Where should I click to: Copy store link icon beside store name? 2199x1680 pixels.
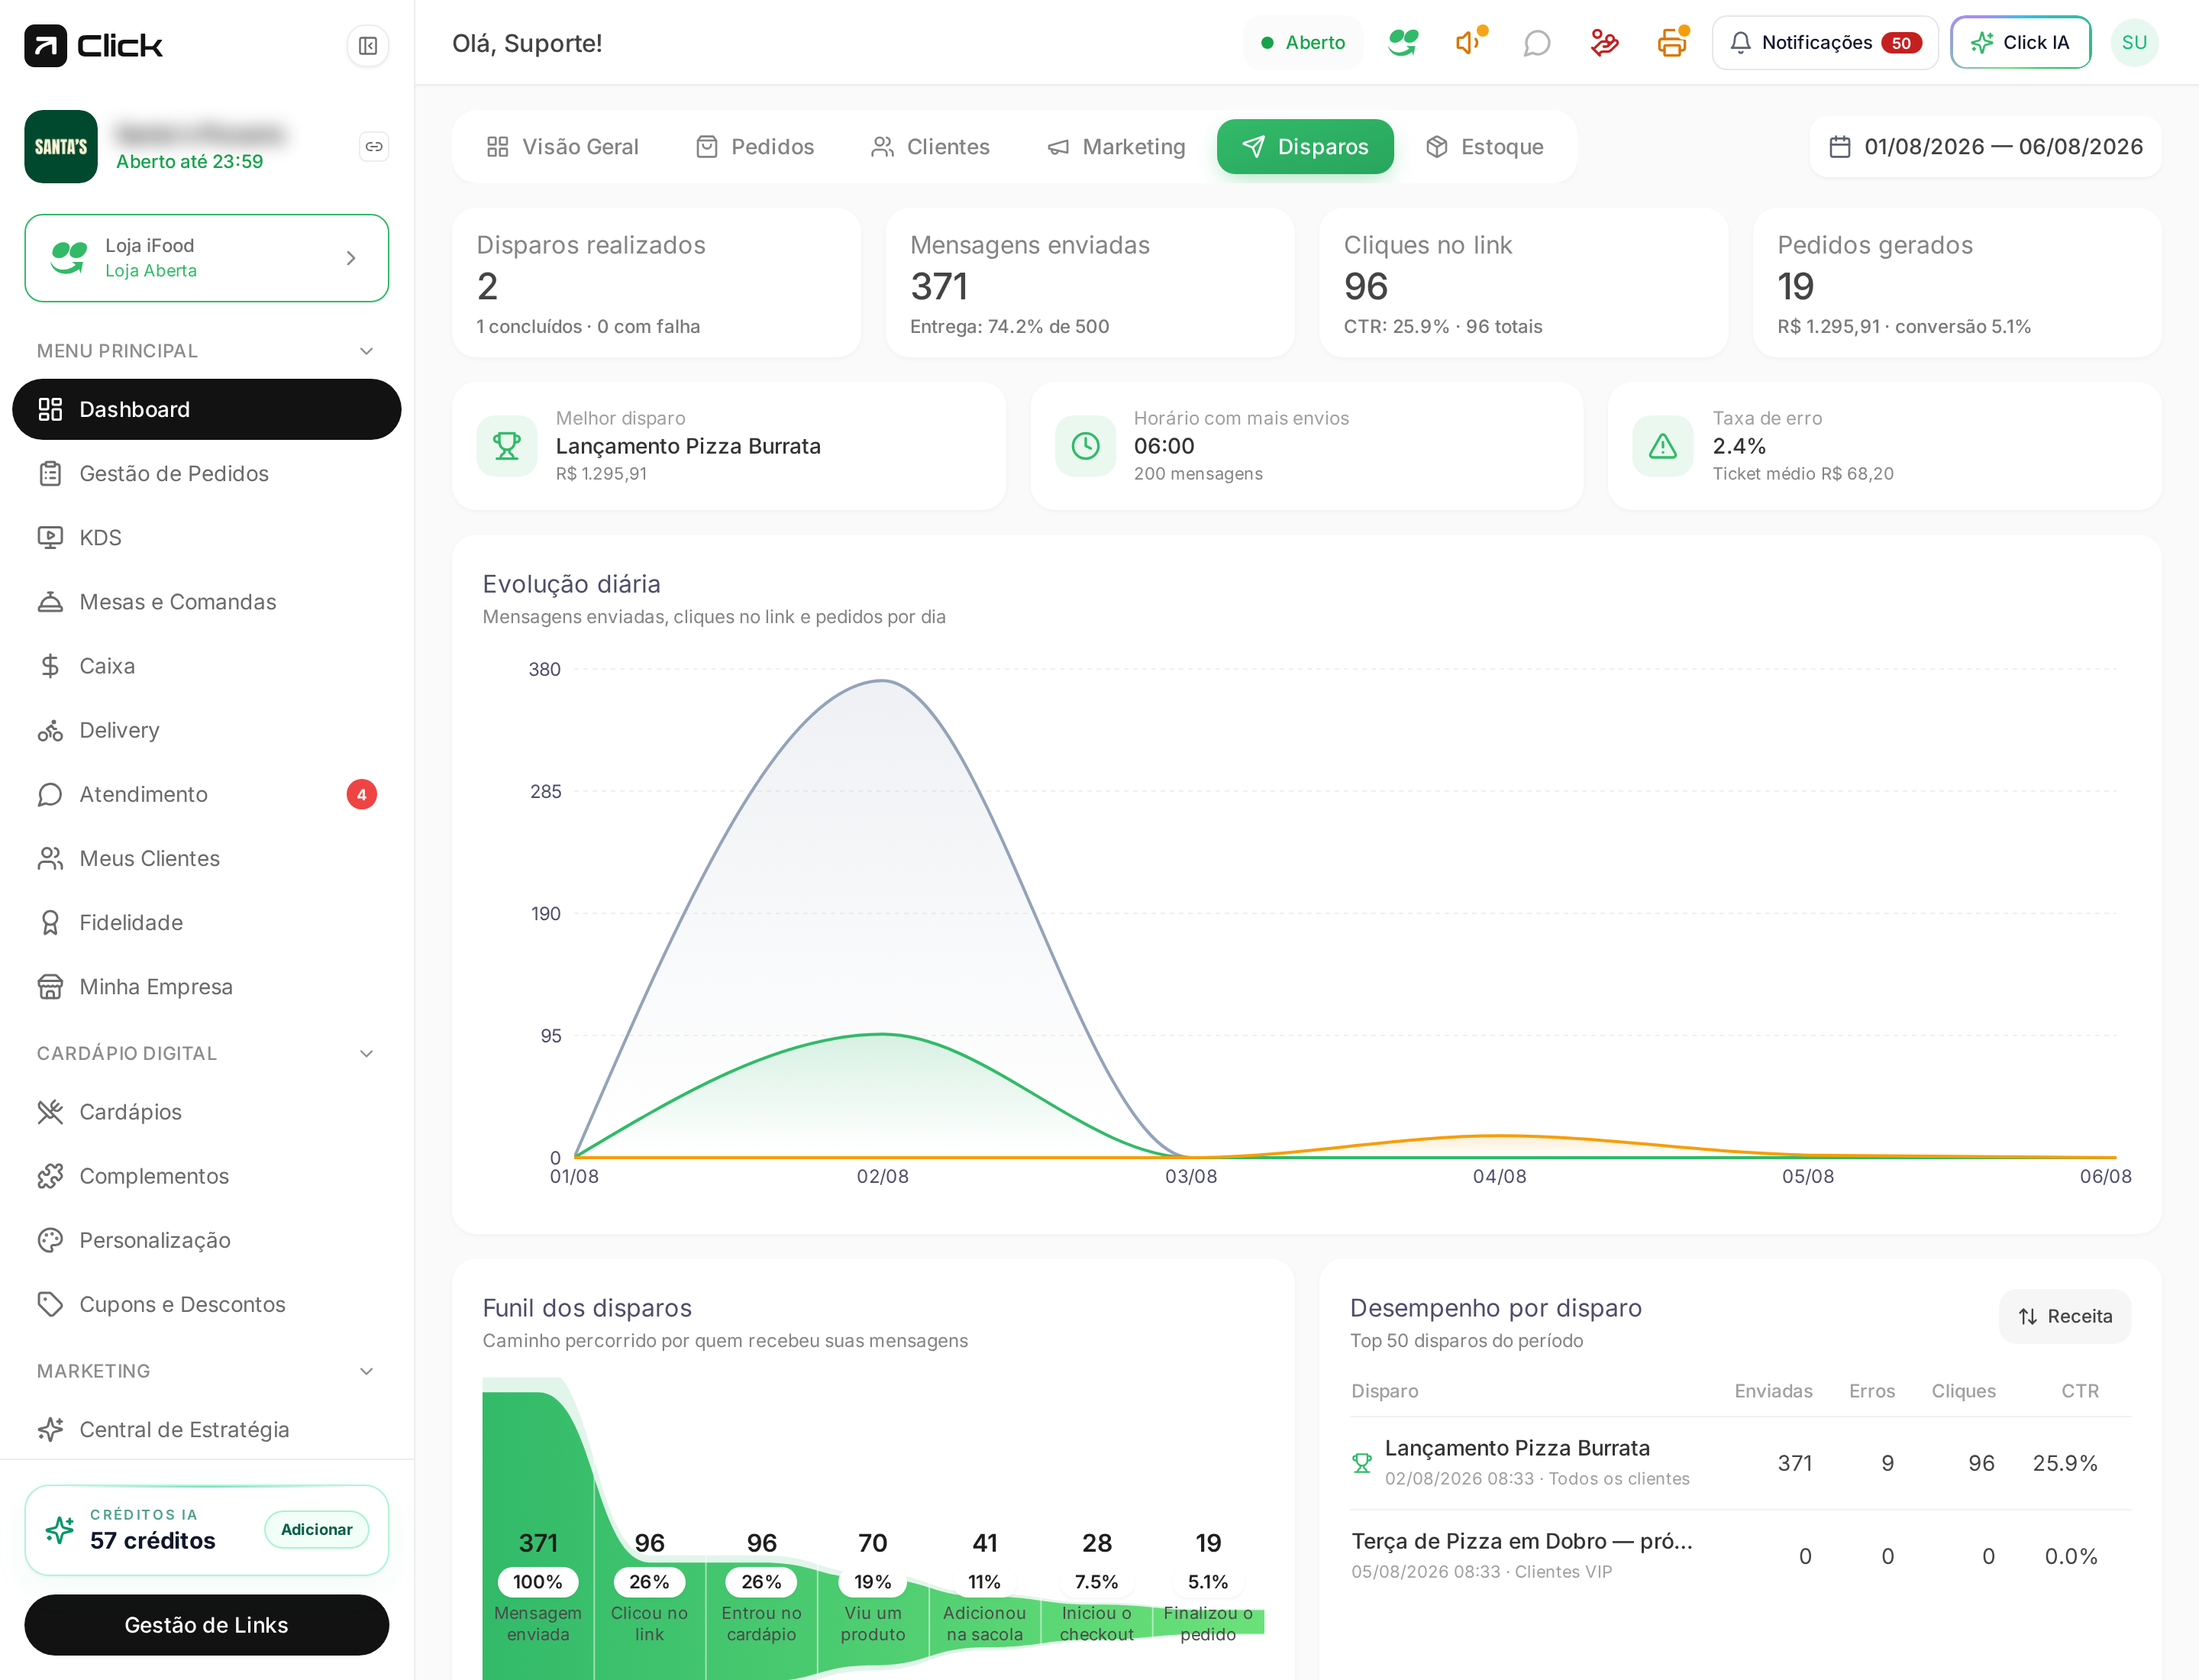374,147
